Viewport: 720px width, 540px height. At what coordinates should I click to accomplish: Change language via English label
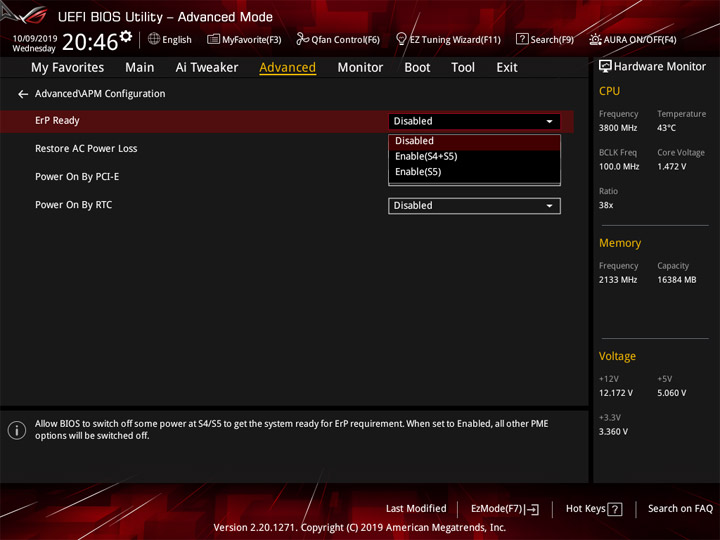point(177,40)
